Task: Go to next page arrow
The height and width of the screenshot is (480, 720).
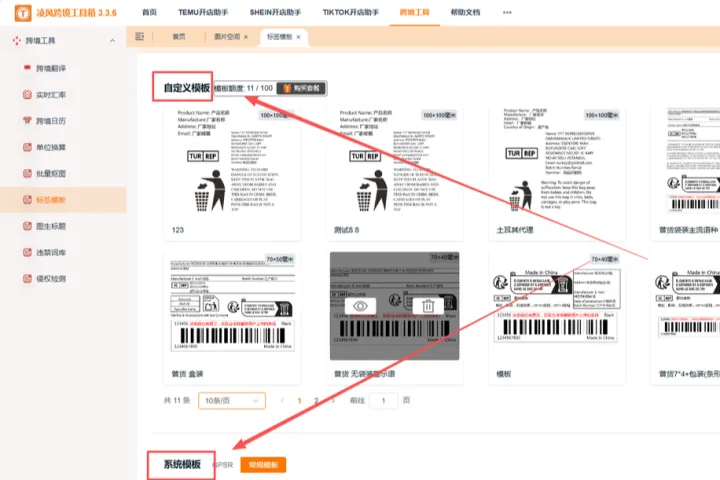Action: [x=333, y=401]
